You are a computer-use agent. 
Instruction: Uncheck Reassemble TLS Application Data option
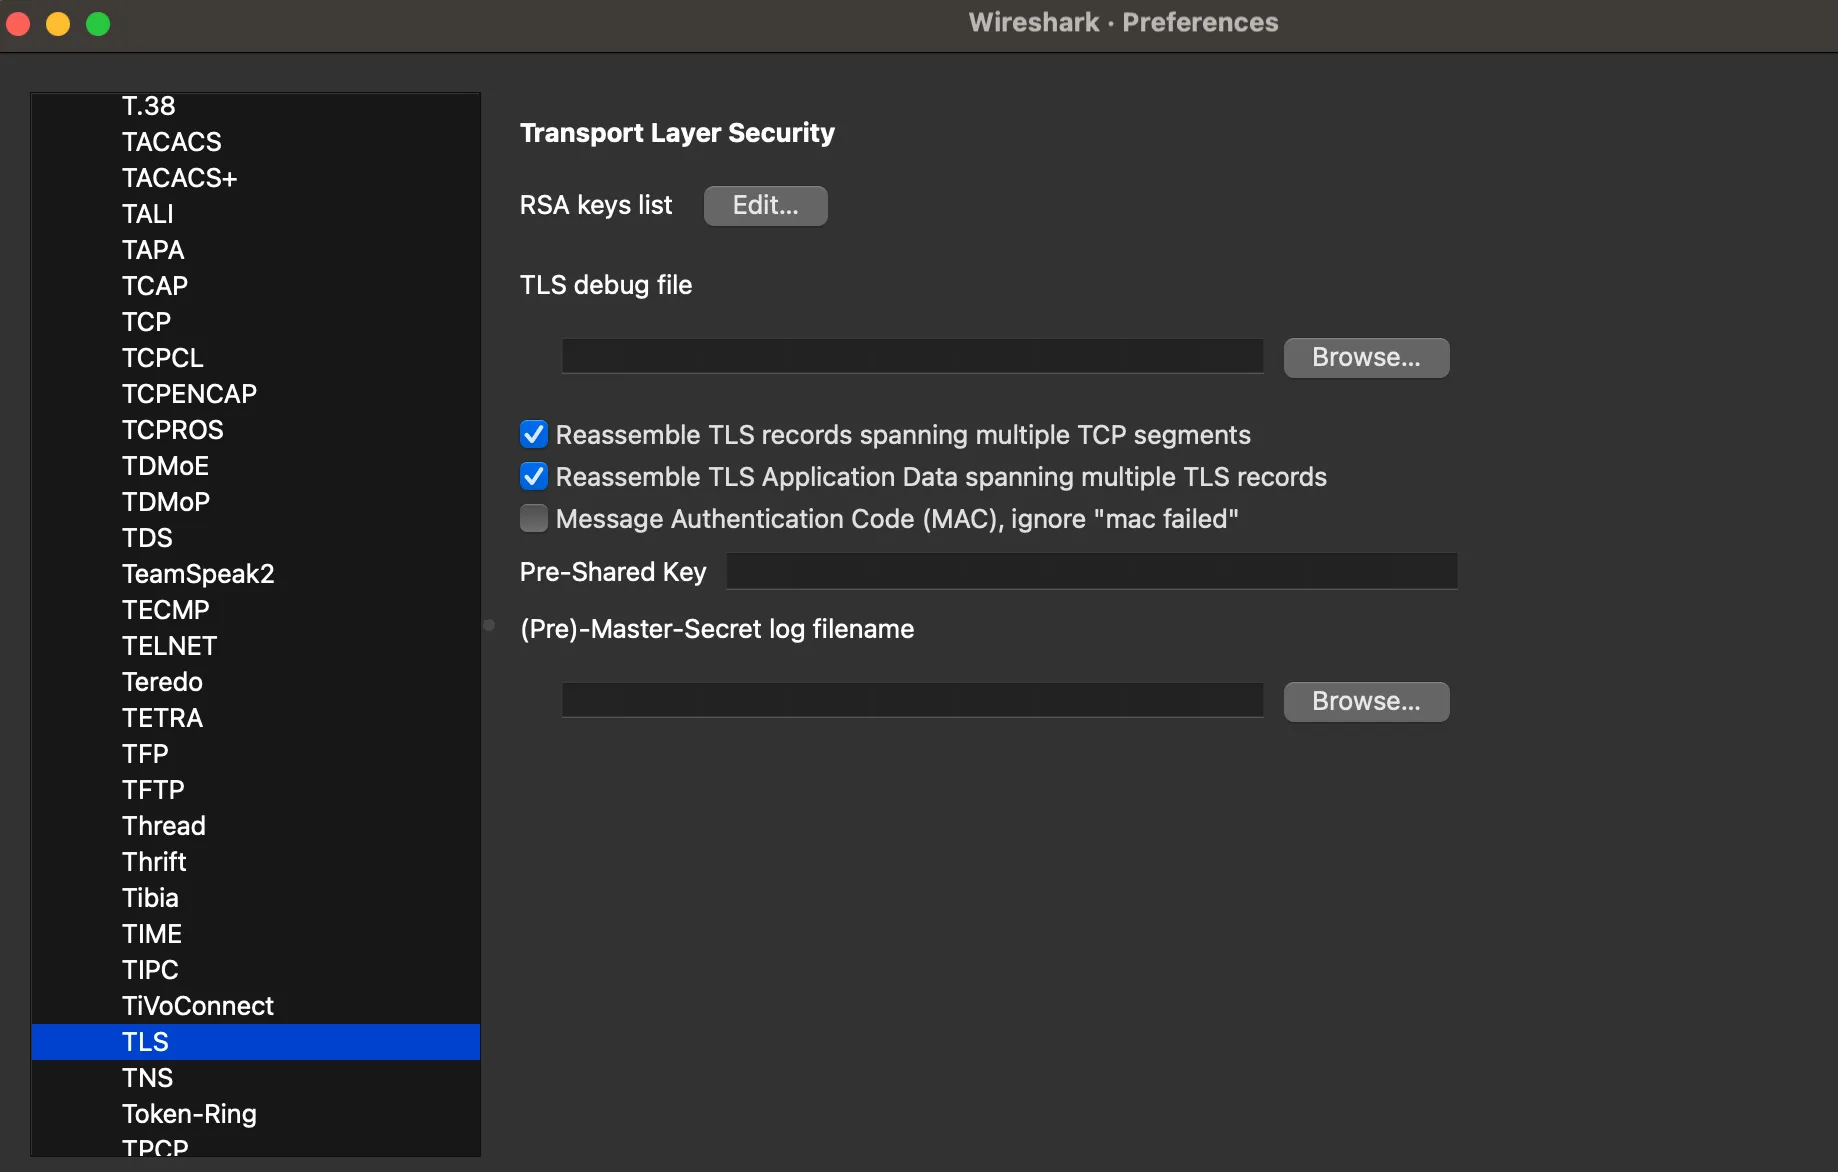click(x=534, y=477)
